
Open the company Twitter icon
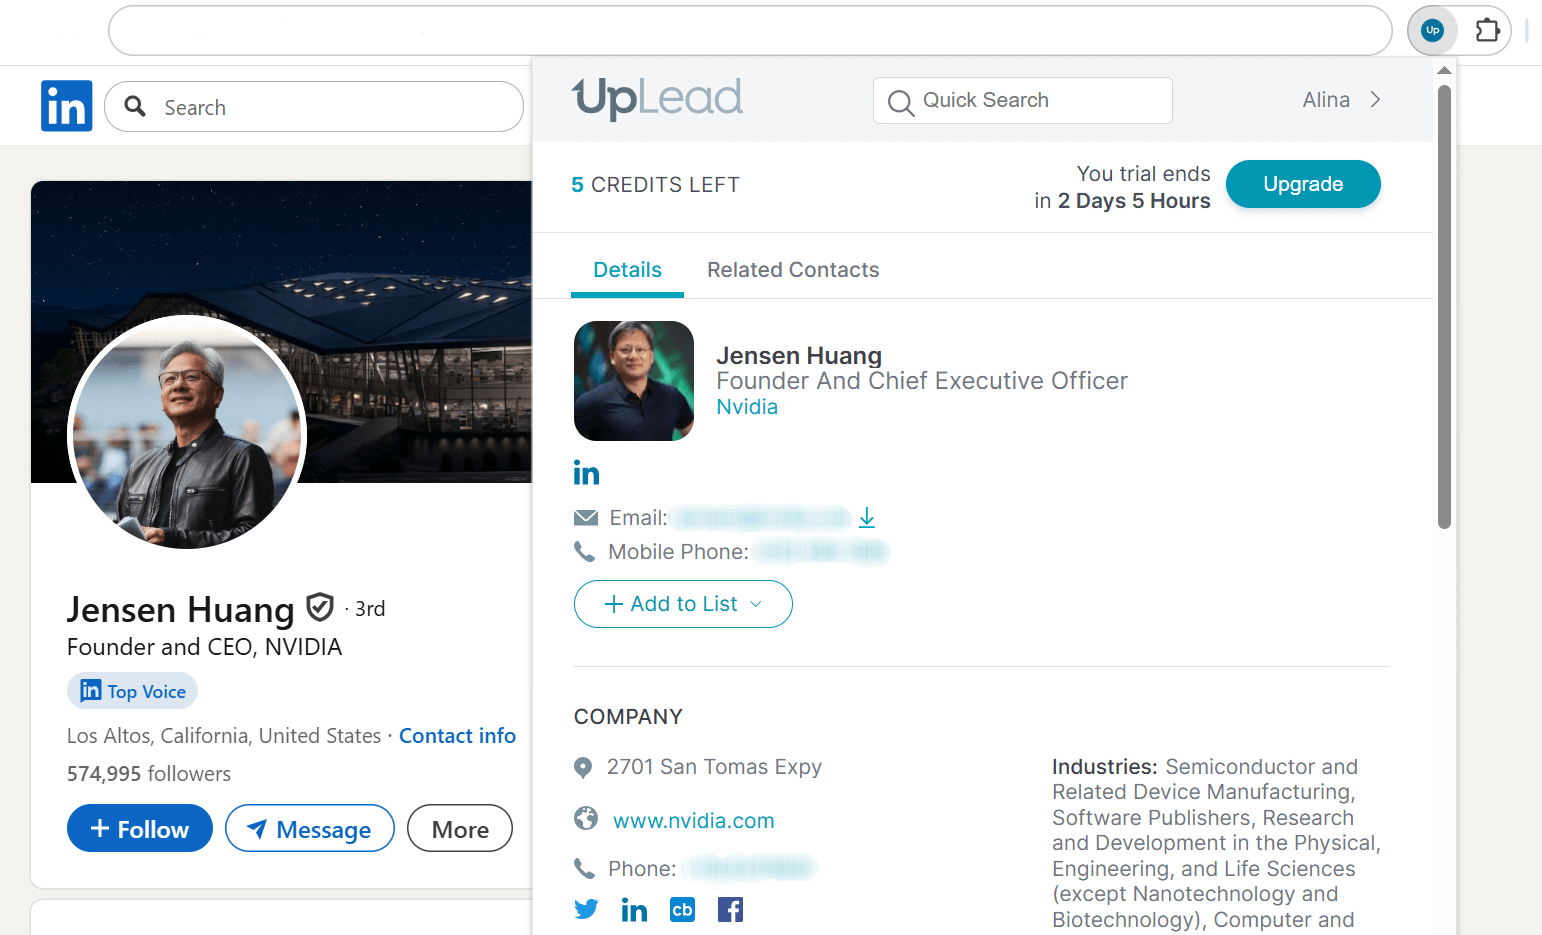coord(586,909)
